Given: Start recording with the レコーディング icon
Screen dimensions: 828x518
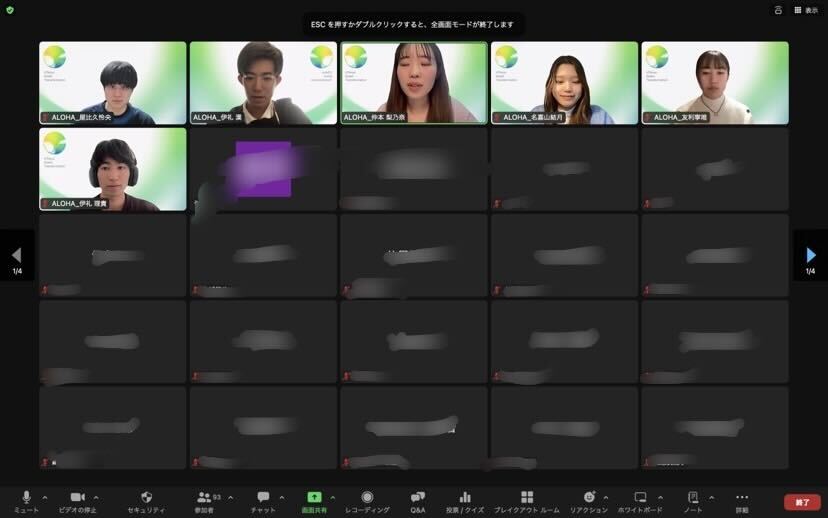Looking at the screenshot, I should coord(367,497).
